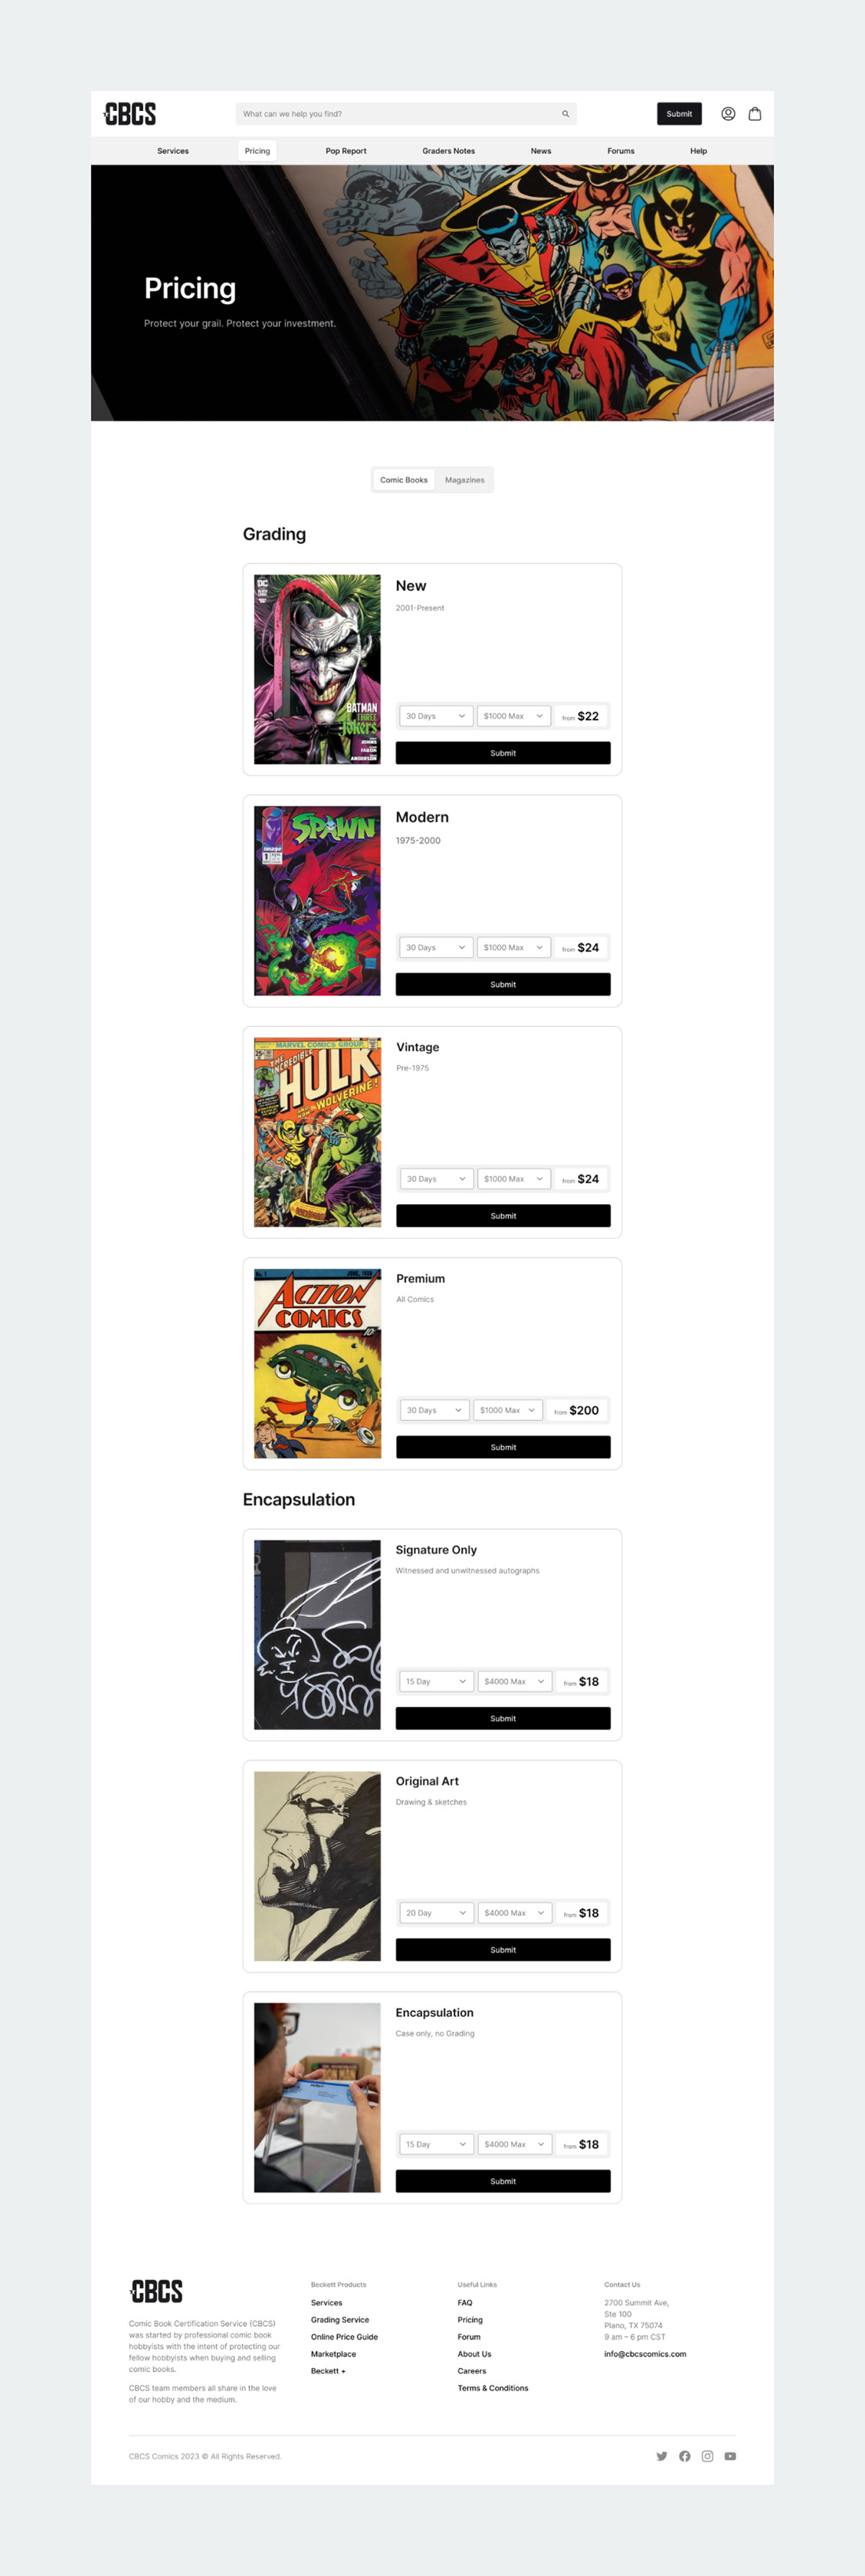Open the 20 Day dropdown for Original Art
The width and height of the screenshot is (865, 2576).
(x=435, y=1913)
